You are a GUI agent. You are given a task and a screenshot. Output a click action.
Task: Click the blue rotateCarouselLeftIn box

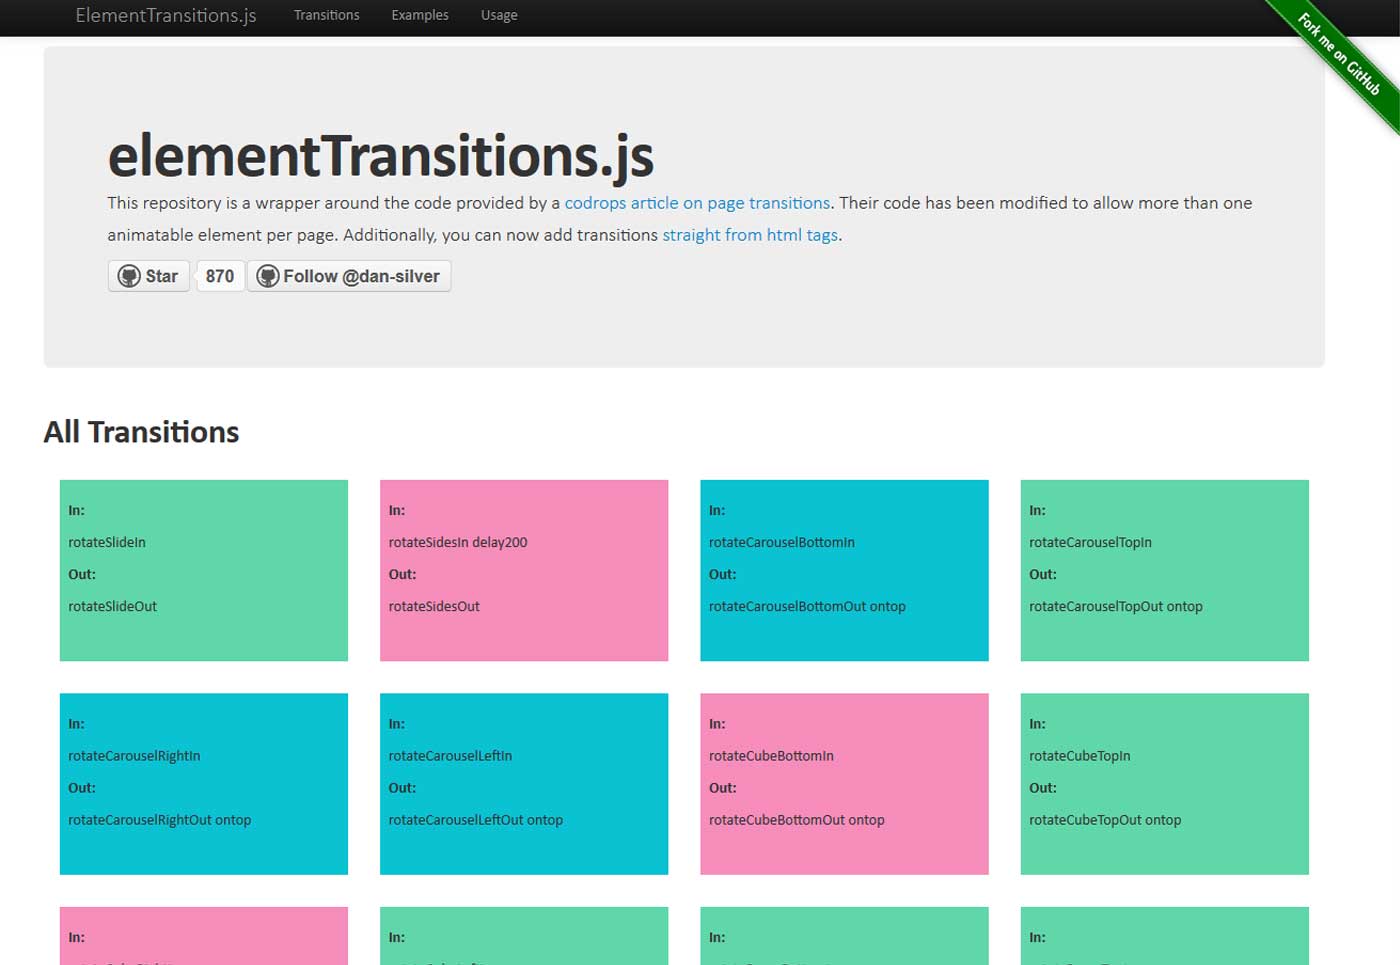coord(524,784)
